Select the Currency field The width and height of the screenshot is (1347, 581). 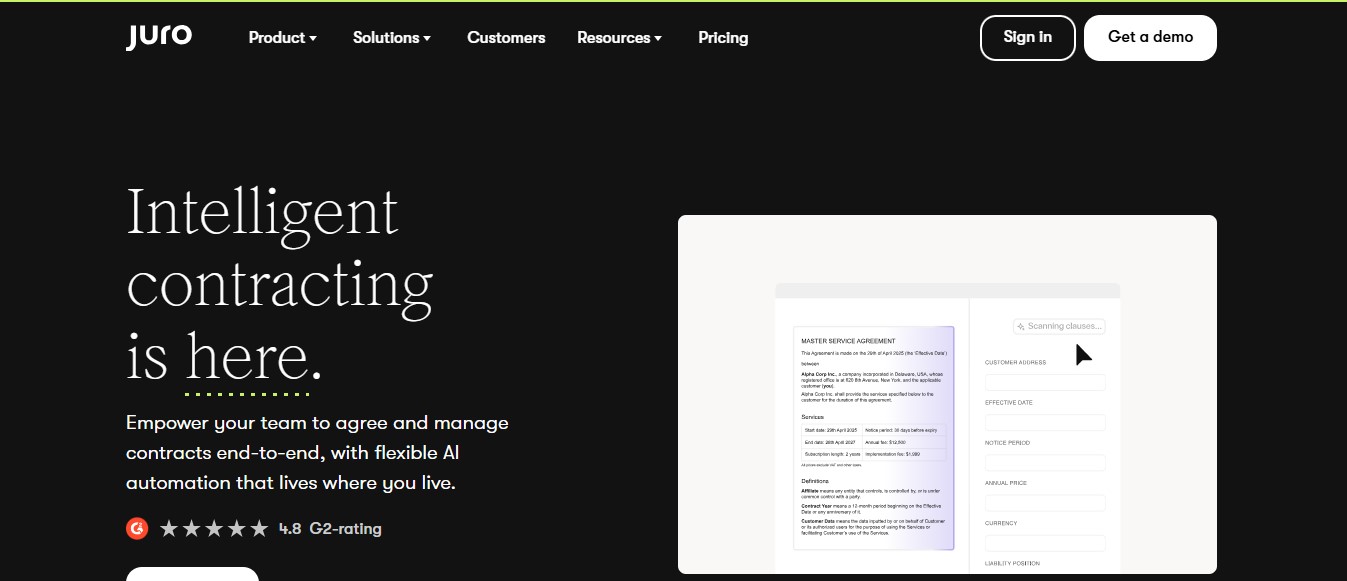pyautogui.click(x=1045, y=543)
